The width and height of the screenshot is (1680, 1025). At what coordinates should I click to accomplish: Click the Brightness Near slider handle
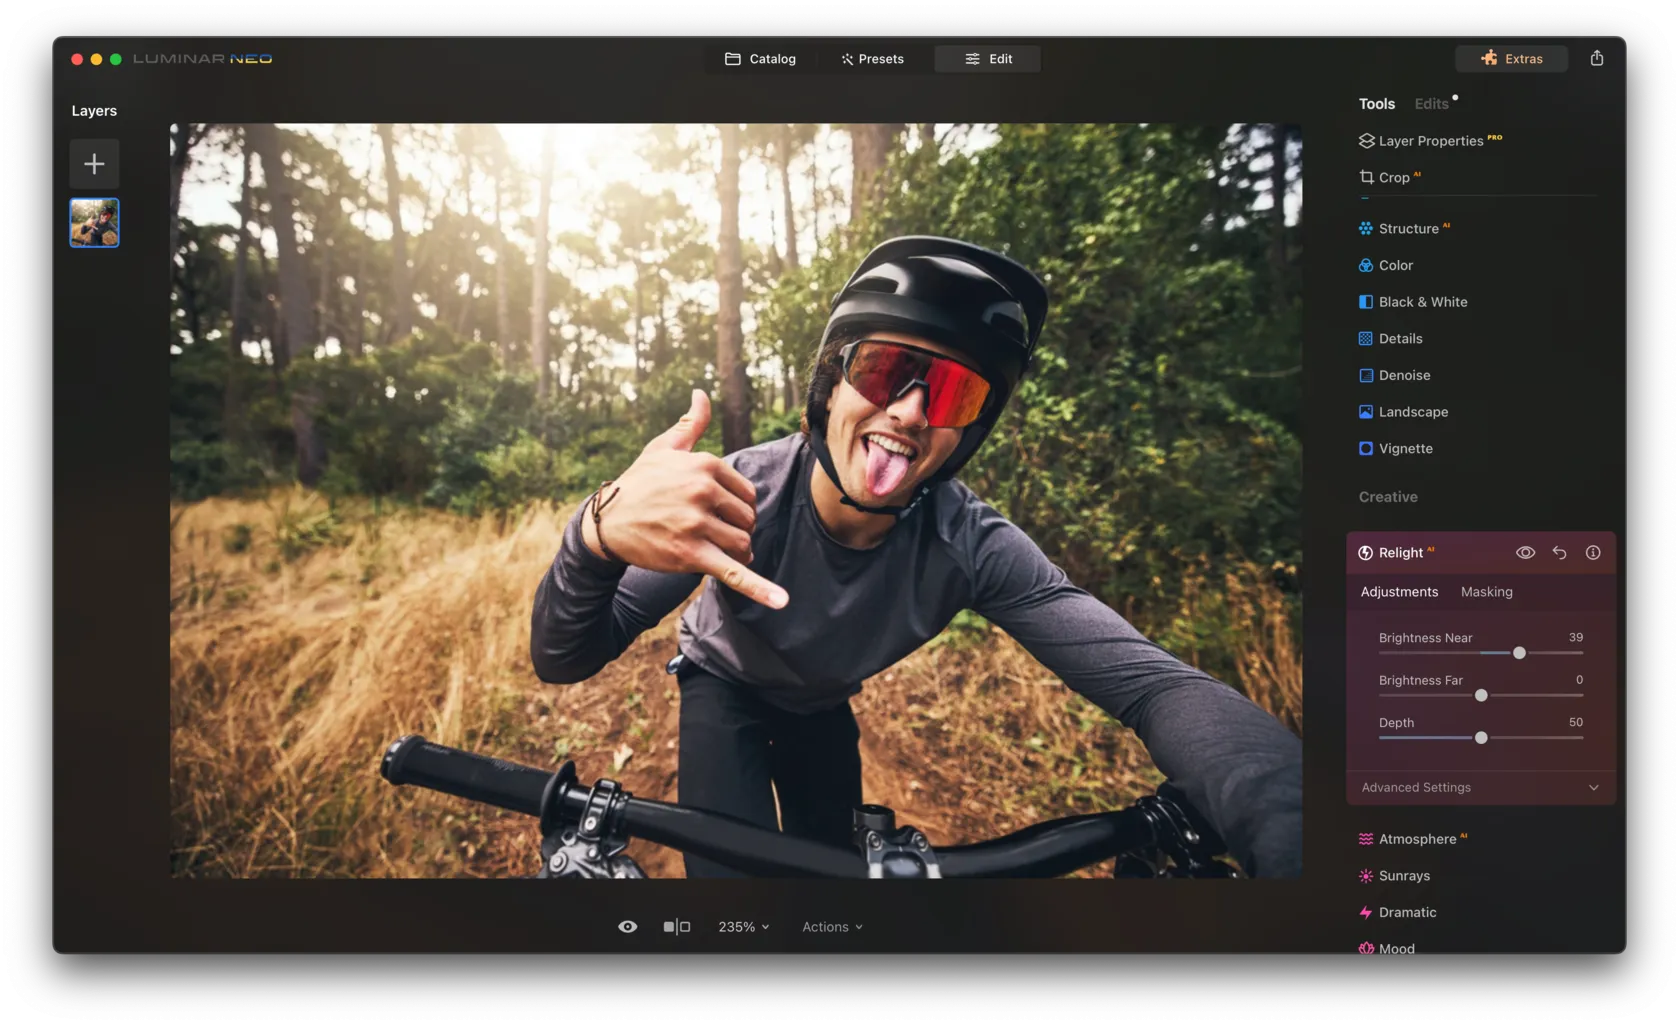(x=1519, y=653)
